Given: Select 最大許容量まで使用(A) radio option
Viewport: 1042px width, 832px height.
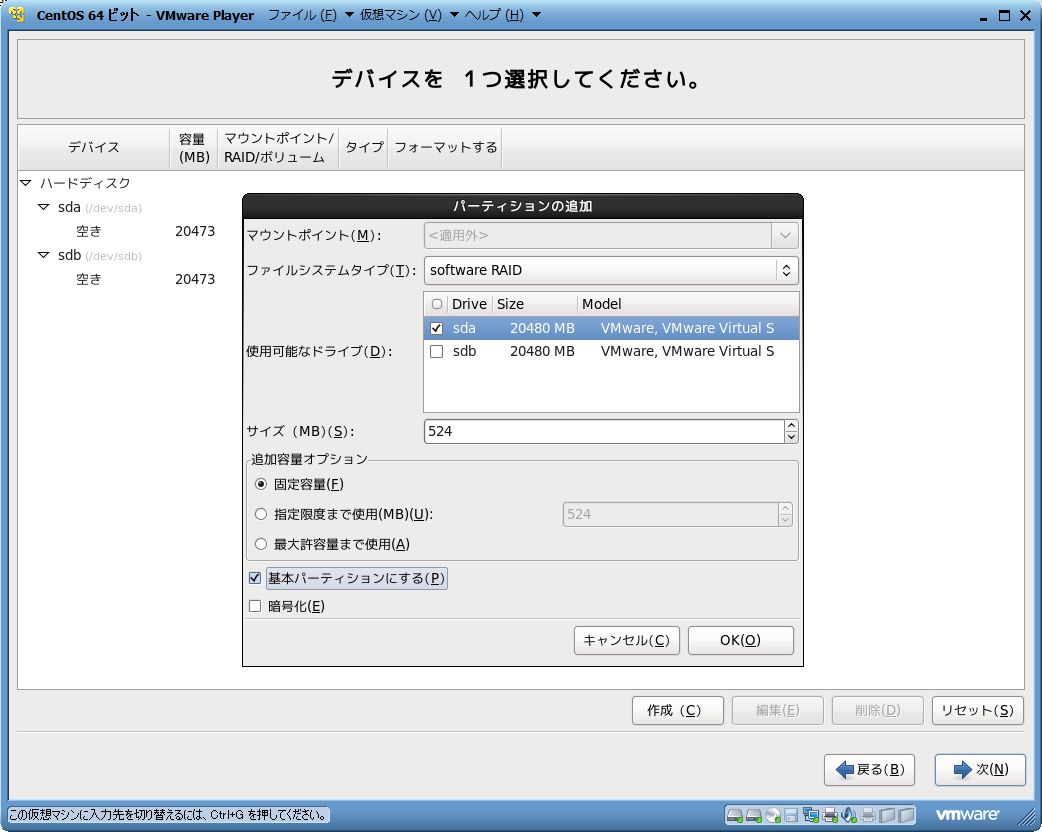Looking at the screenshot, I should [x=260, y=544].
